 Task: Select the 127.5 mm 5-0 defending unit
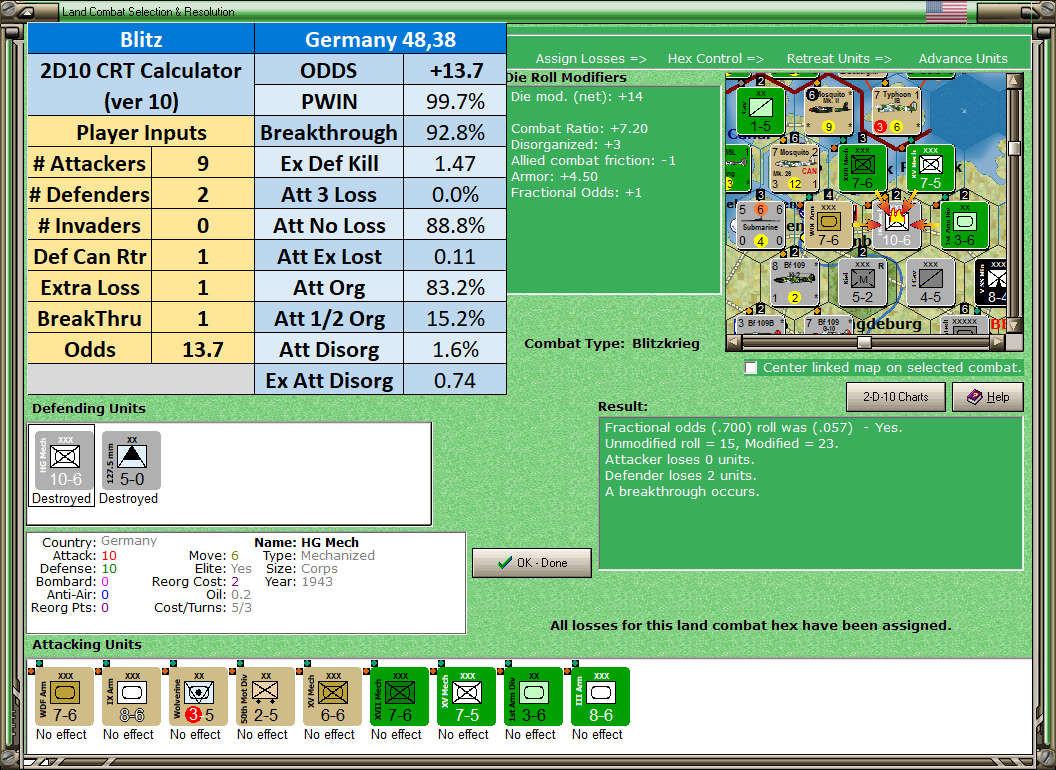(131, 461)
